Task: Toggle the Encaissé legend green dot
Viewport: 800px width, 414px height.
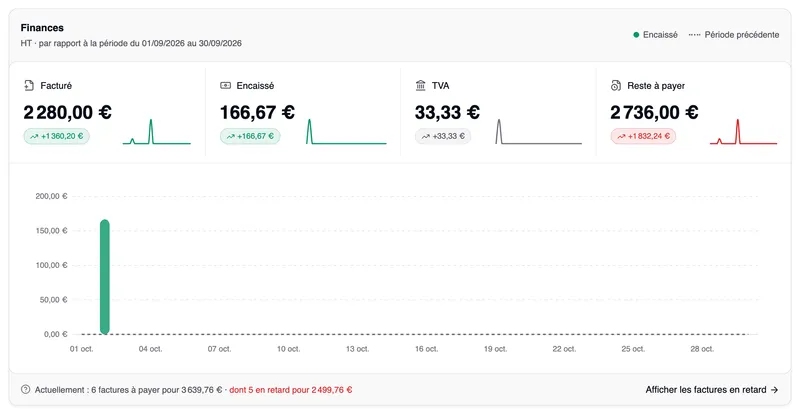Action: [636, 35]
